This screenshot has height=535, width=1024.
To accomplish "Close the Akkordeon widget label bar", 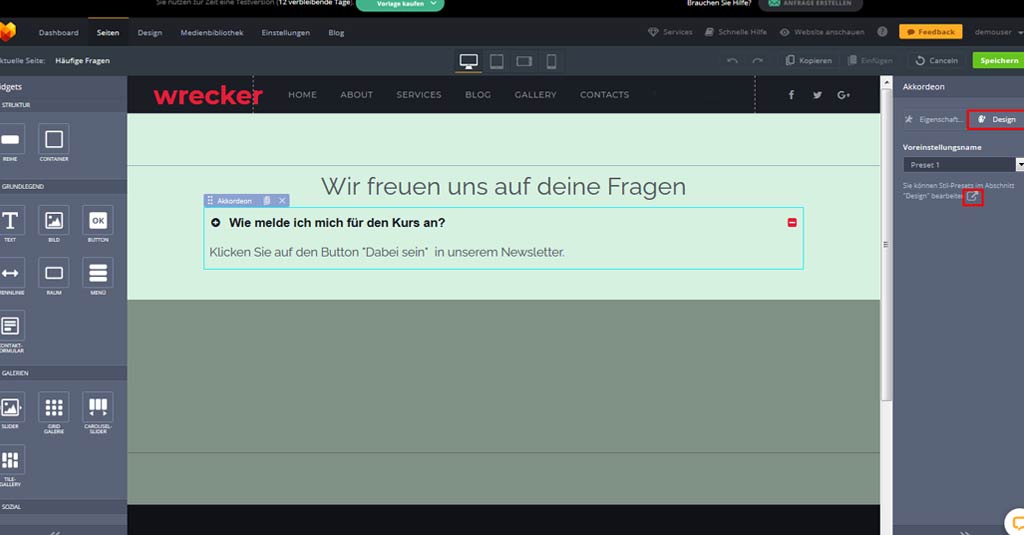I will pyautogui.click(x=283, y=201).
